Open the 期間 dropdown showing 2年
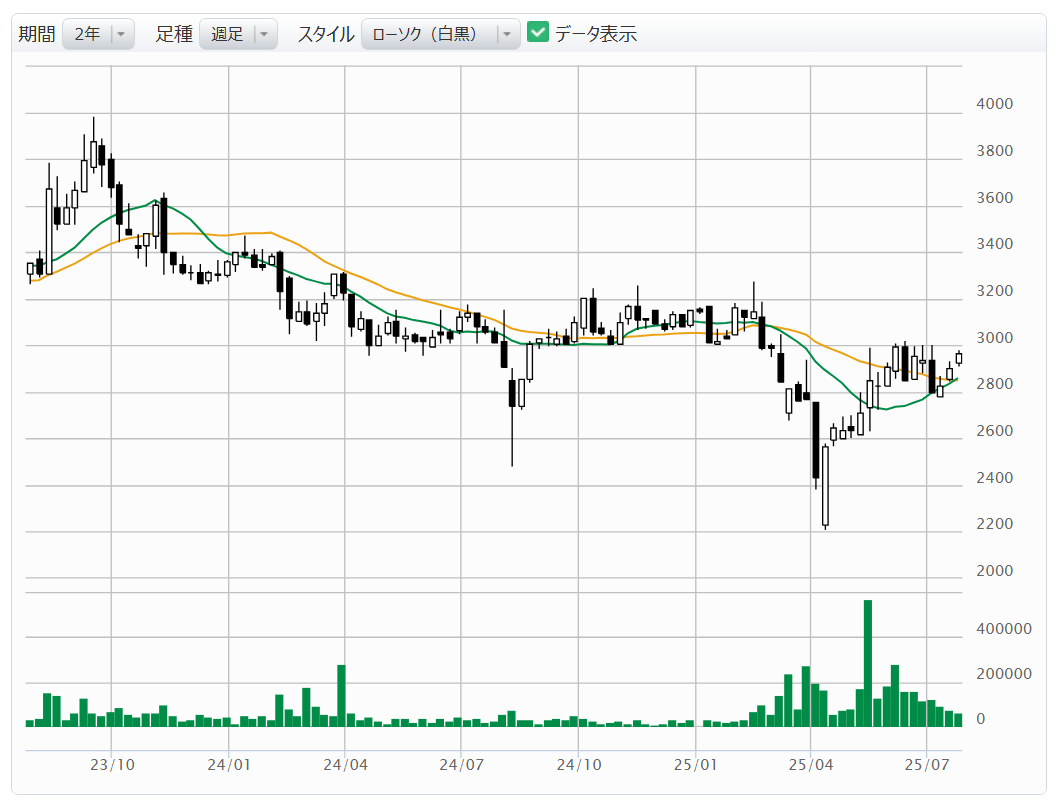The width and height of the screenshot is (1057, 801). point(98,34)
